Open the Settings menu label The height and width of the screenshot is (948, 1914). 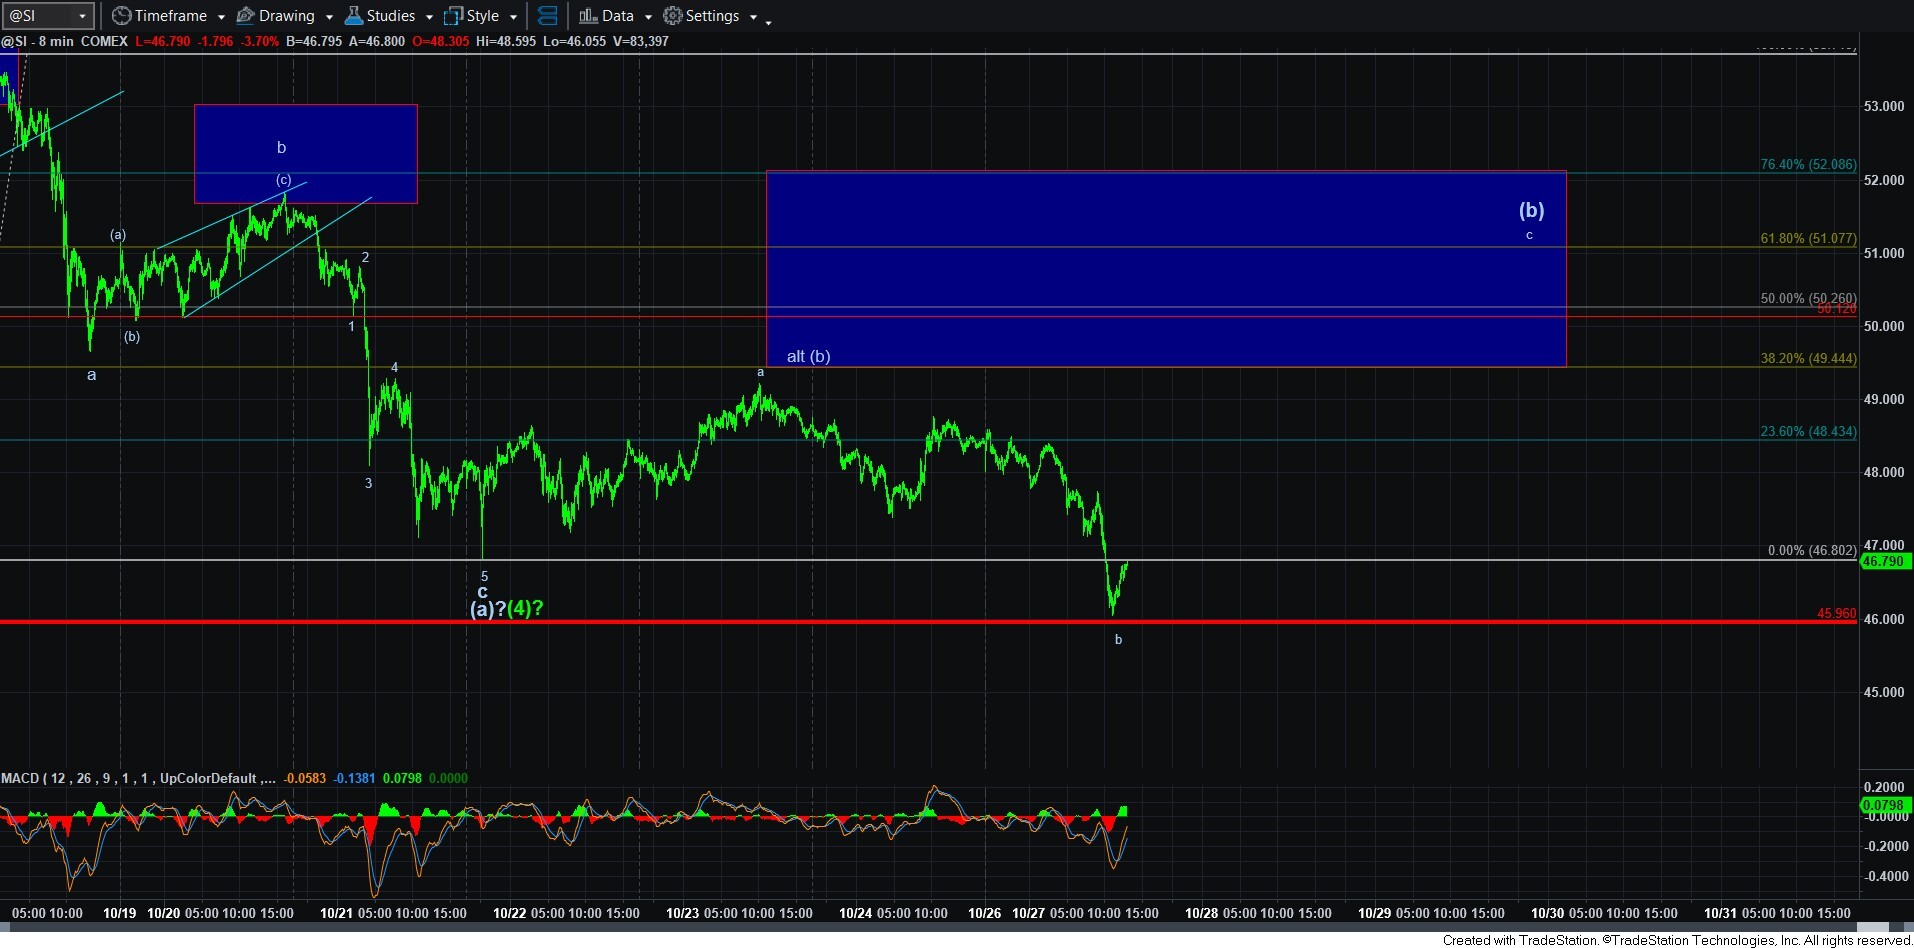pos(712,16)
